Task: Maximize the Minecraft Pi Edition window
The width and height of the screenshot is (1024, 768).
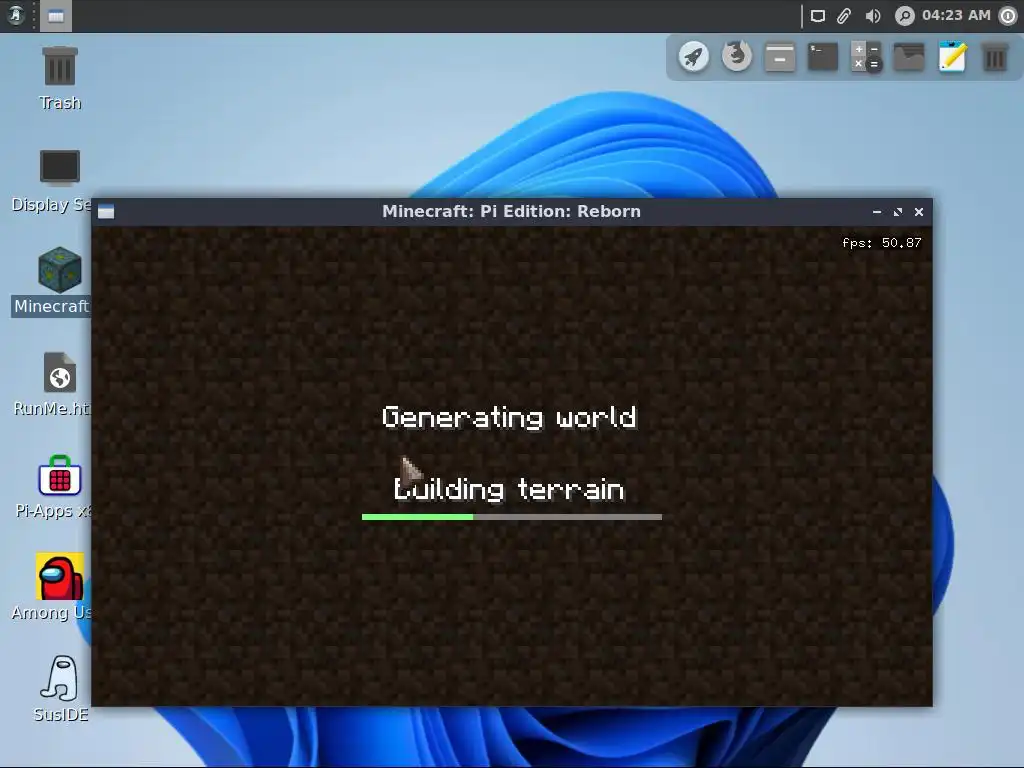Action: [898, 212]
